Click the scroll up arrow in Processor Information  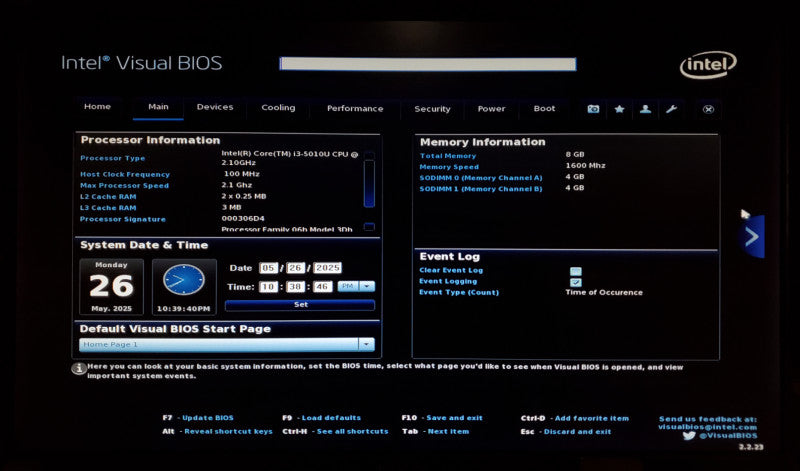[x=369, y=155]
